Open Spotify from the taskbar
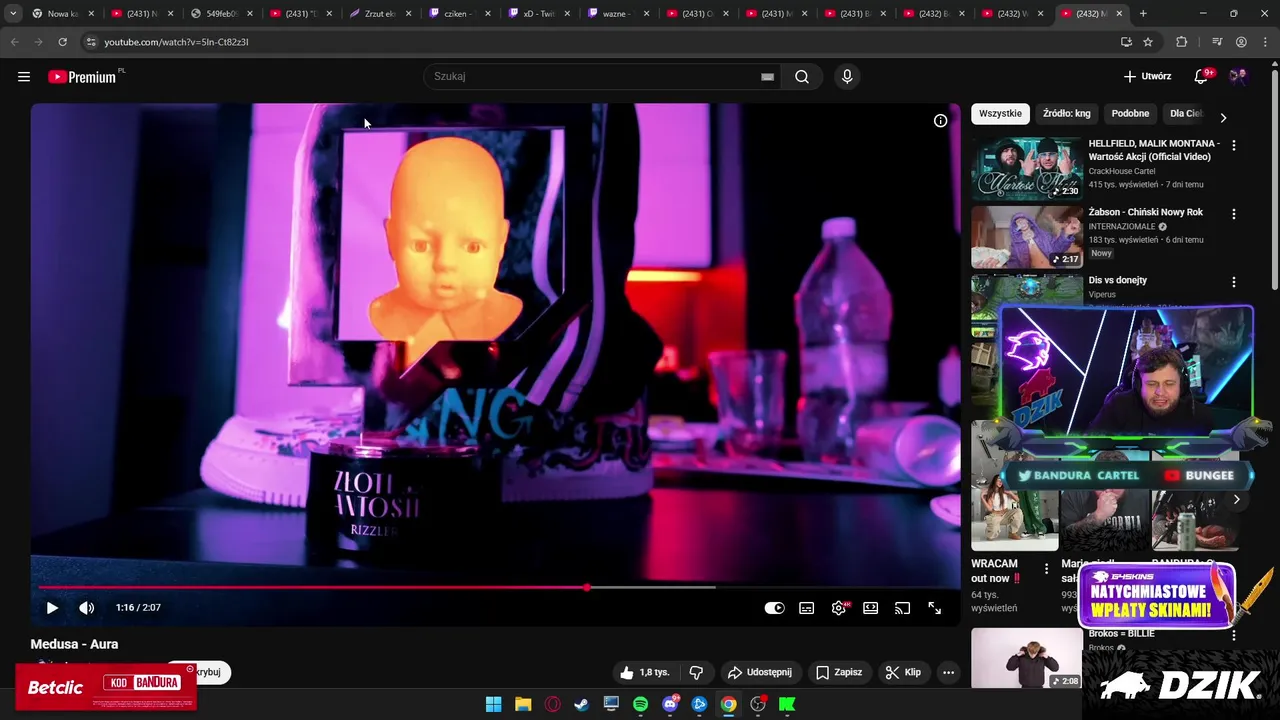The image size is (1280, 720). point(641,704)
